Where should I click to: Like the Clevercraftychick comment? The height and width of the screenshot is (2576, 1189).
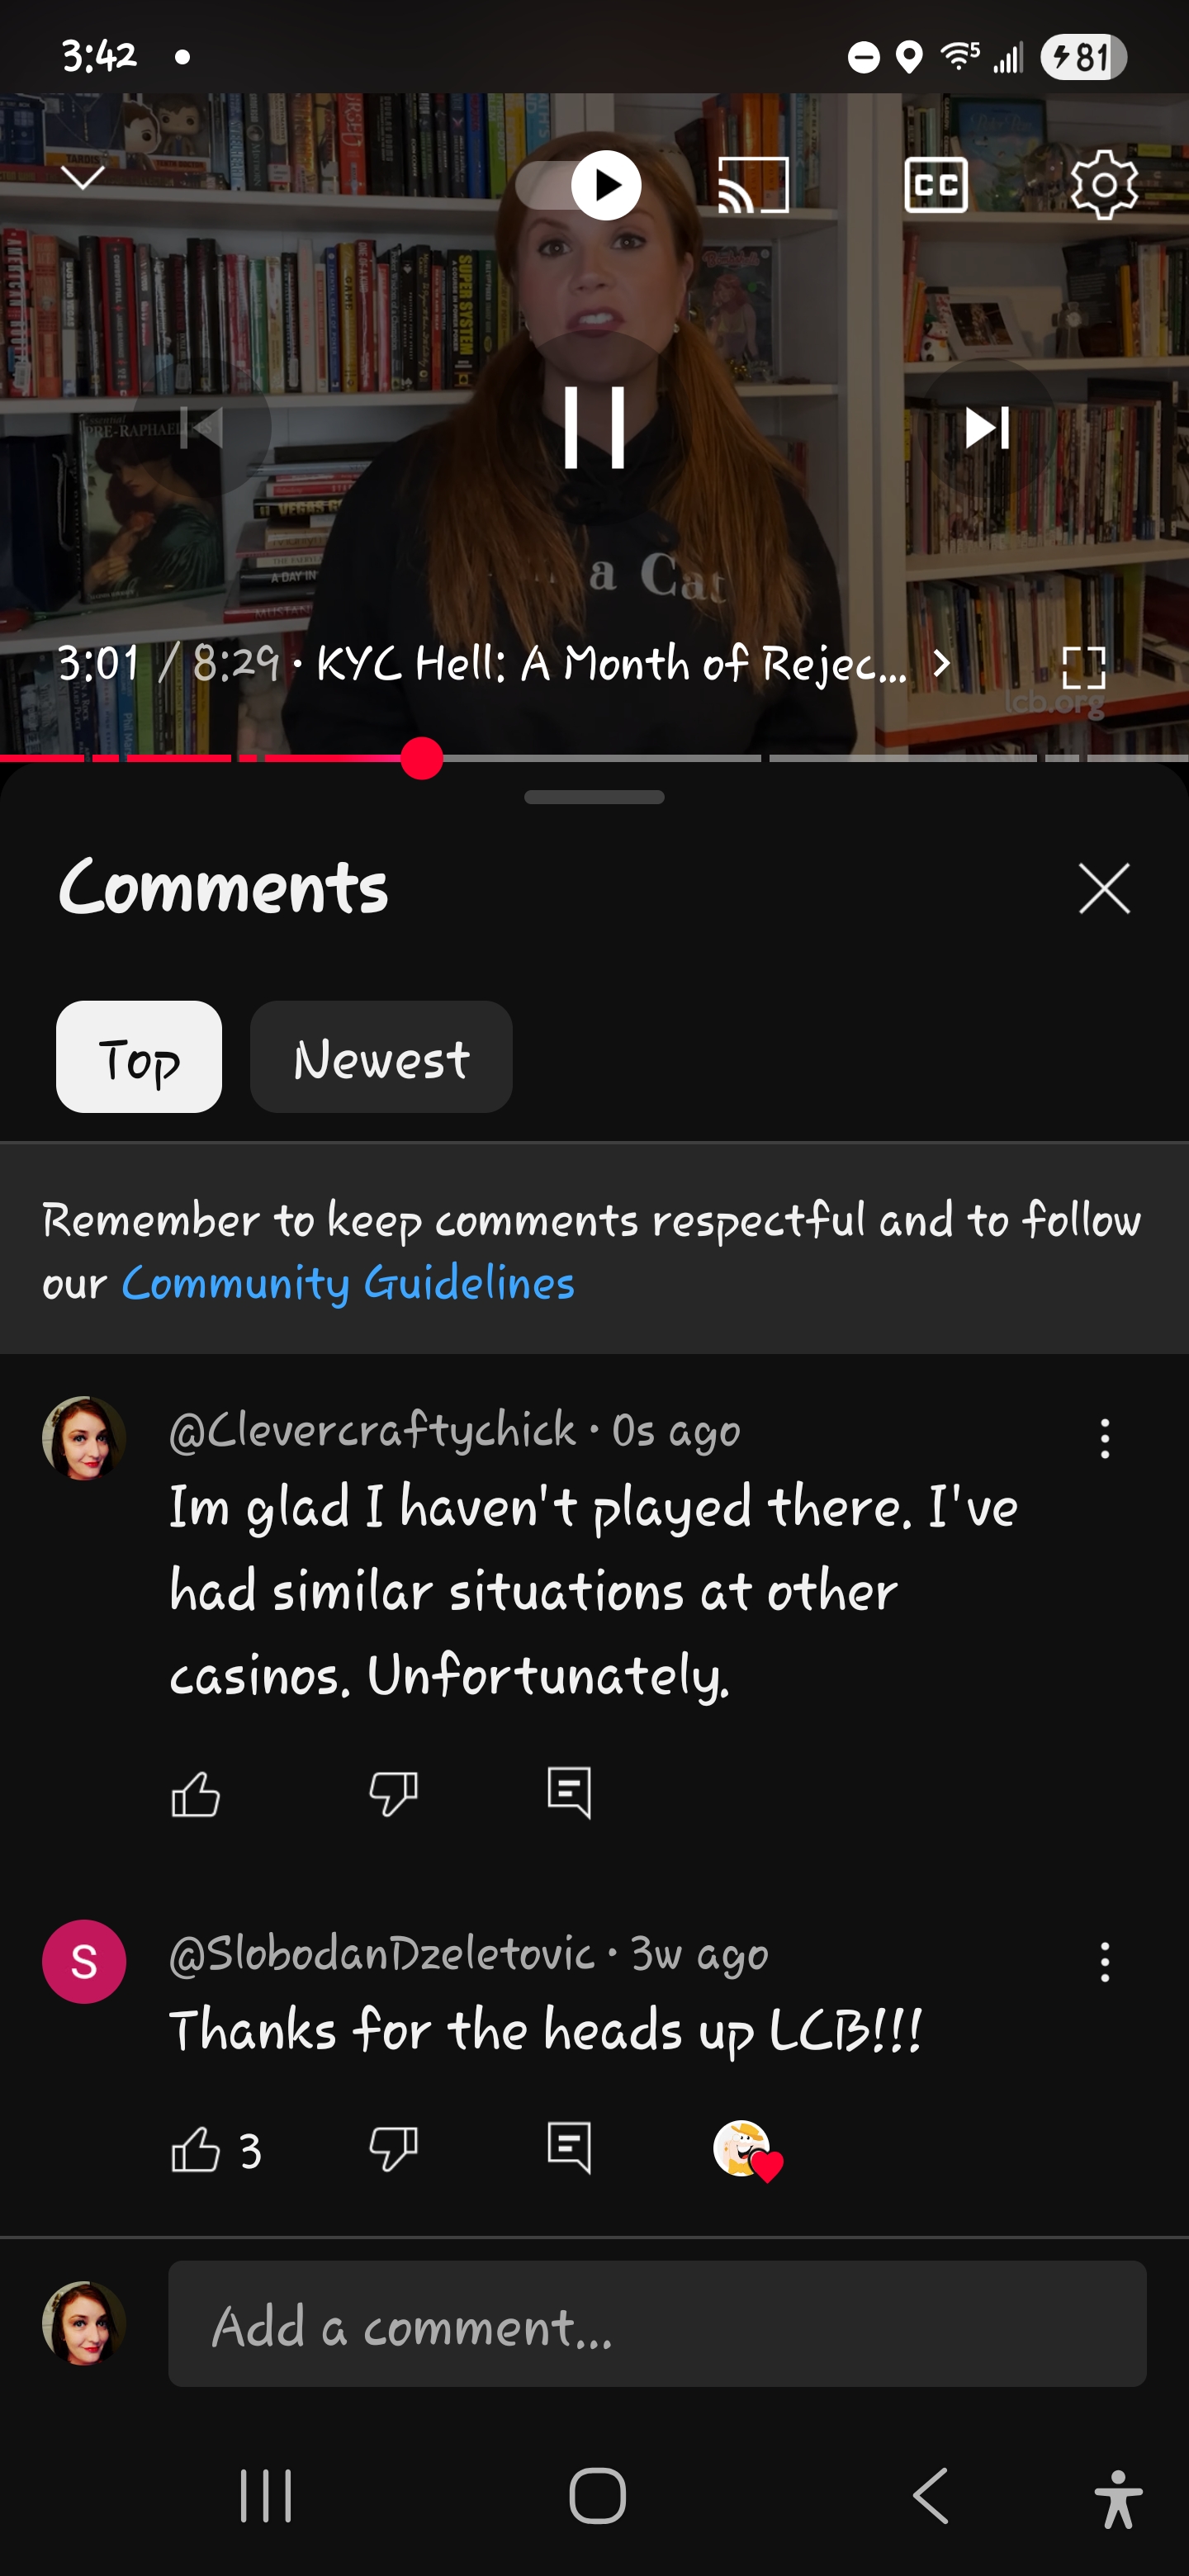tap(195, 1793)
